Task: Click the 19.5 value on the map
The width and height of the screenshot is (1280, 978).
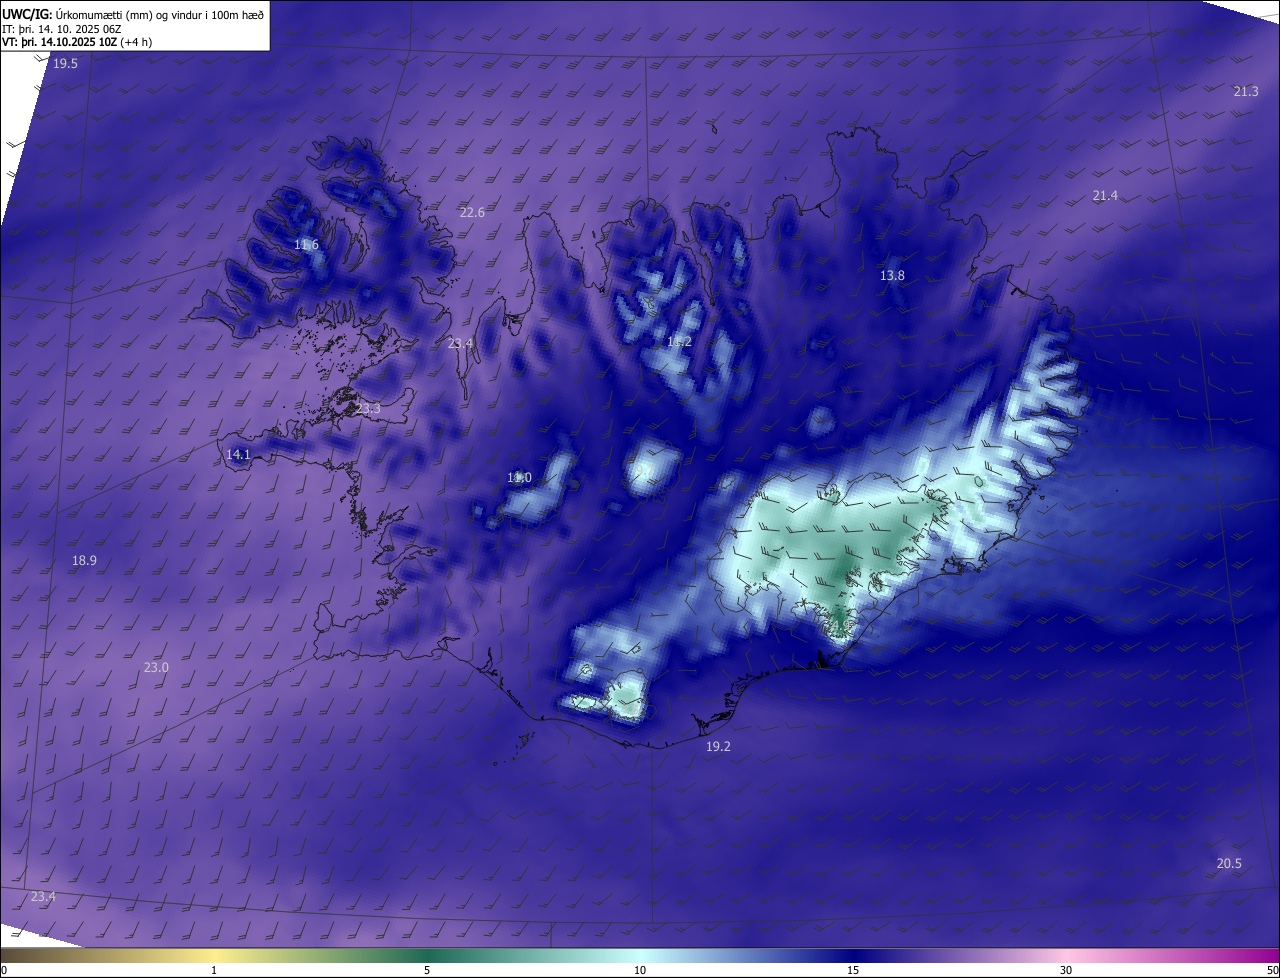Action: 65,64
